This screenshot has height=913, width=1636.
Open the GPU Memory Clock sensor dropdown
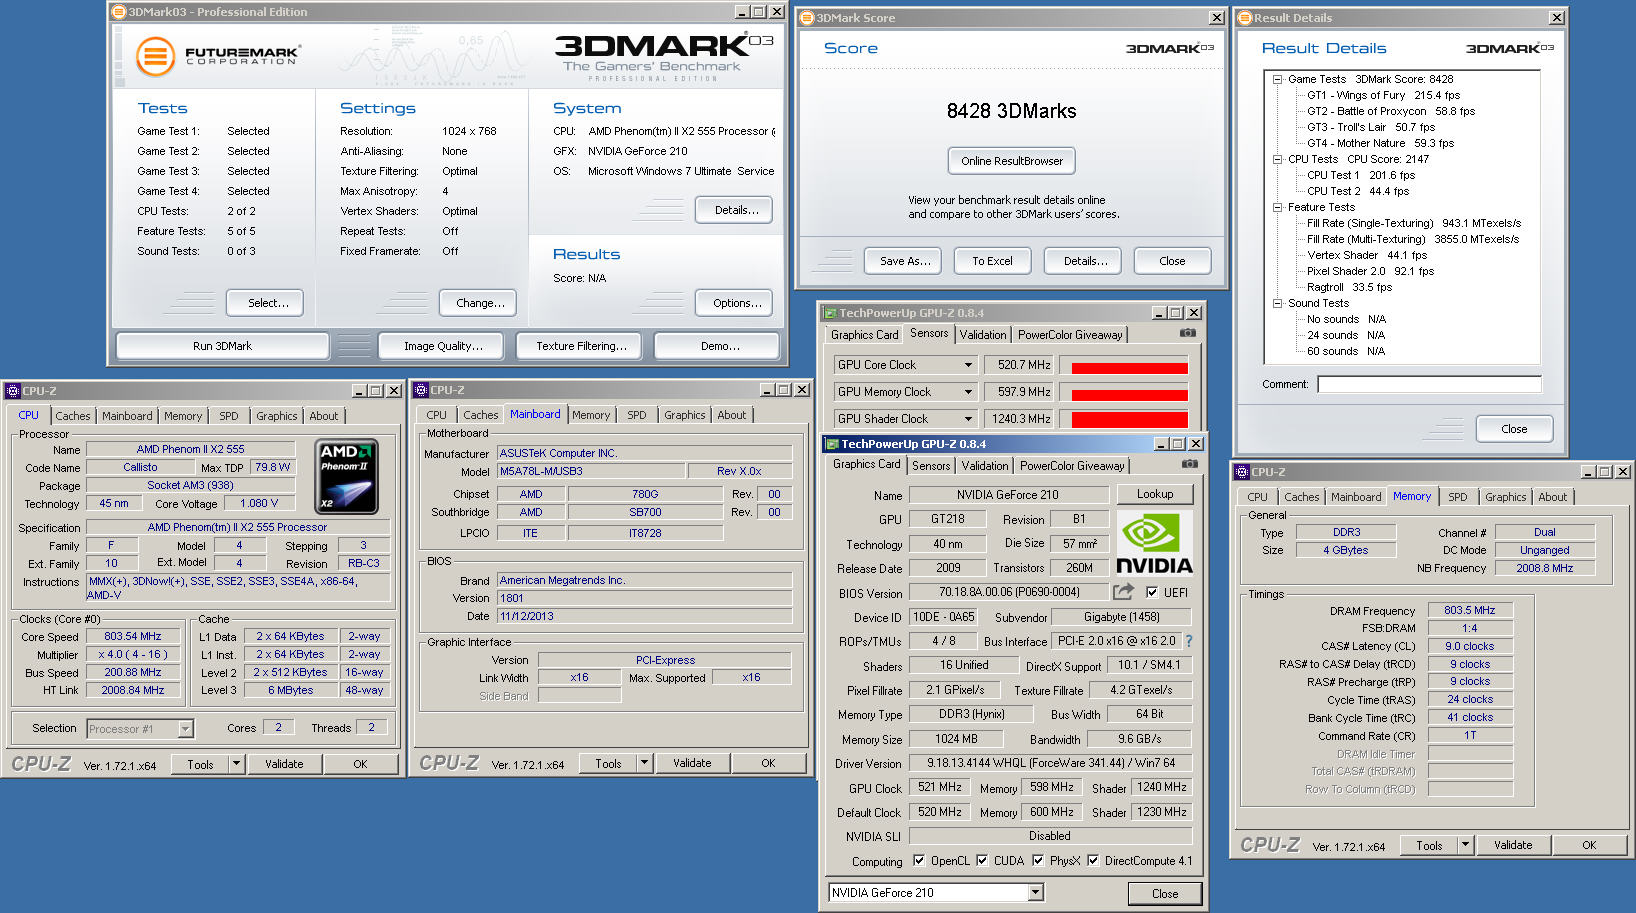coord(967,392)
